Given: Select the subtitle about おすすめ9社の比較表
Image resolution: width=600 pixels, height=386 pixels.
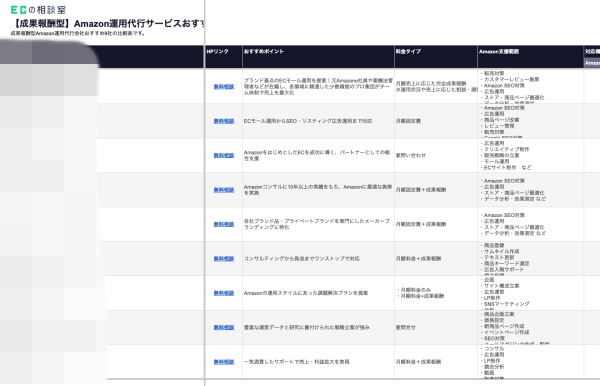Looking at the screenshot, I should point(78,33).
